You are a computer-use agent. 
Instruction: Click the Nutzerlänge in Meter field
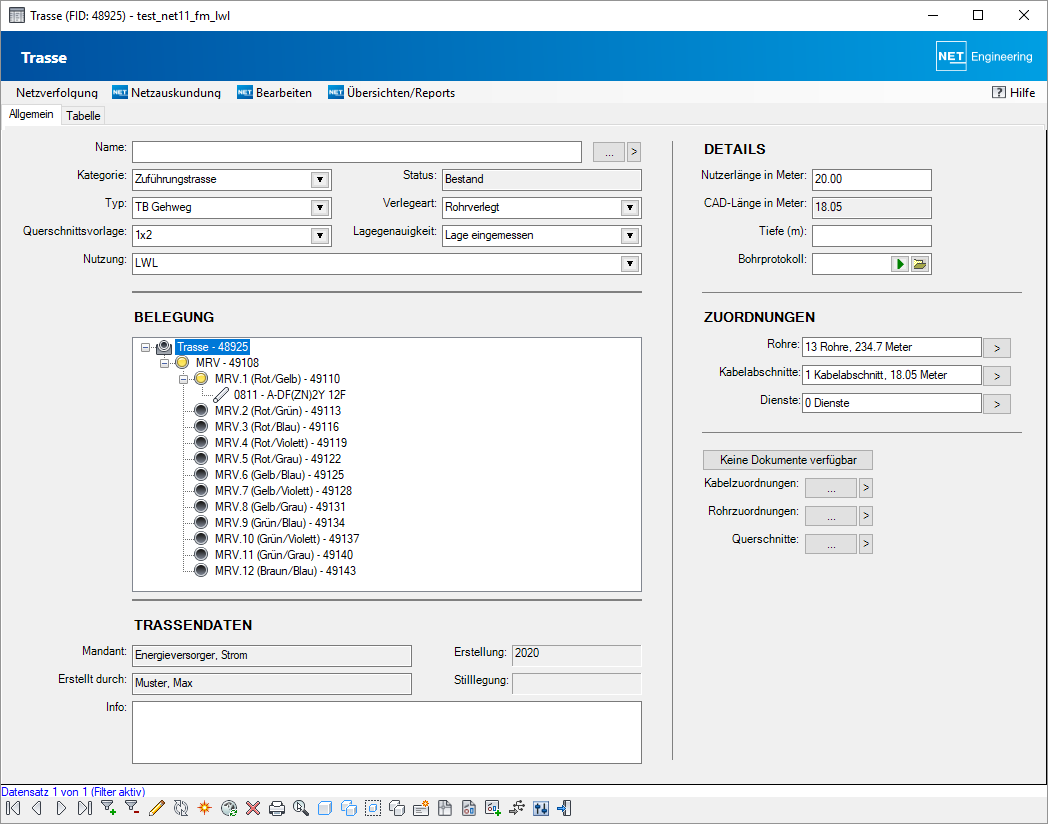[x=872, y=180]
